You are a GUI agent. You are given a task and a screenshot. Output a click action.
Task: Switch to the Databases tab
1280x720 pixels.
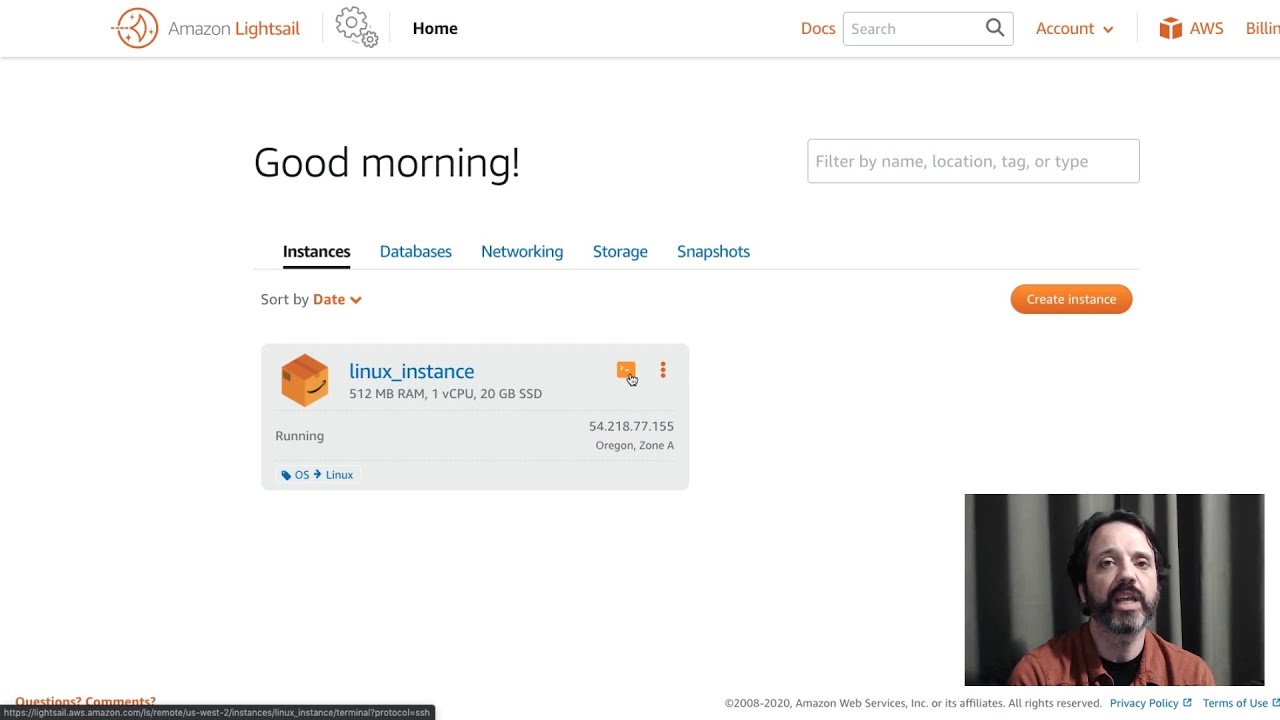tap(415, 251)
